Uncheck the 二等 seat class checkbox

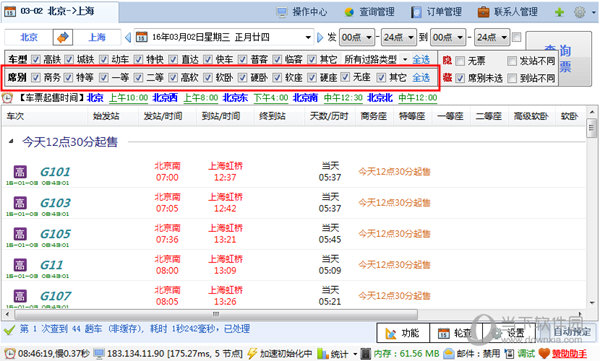coord(138,78)
